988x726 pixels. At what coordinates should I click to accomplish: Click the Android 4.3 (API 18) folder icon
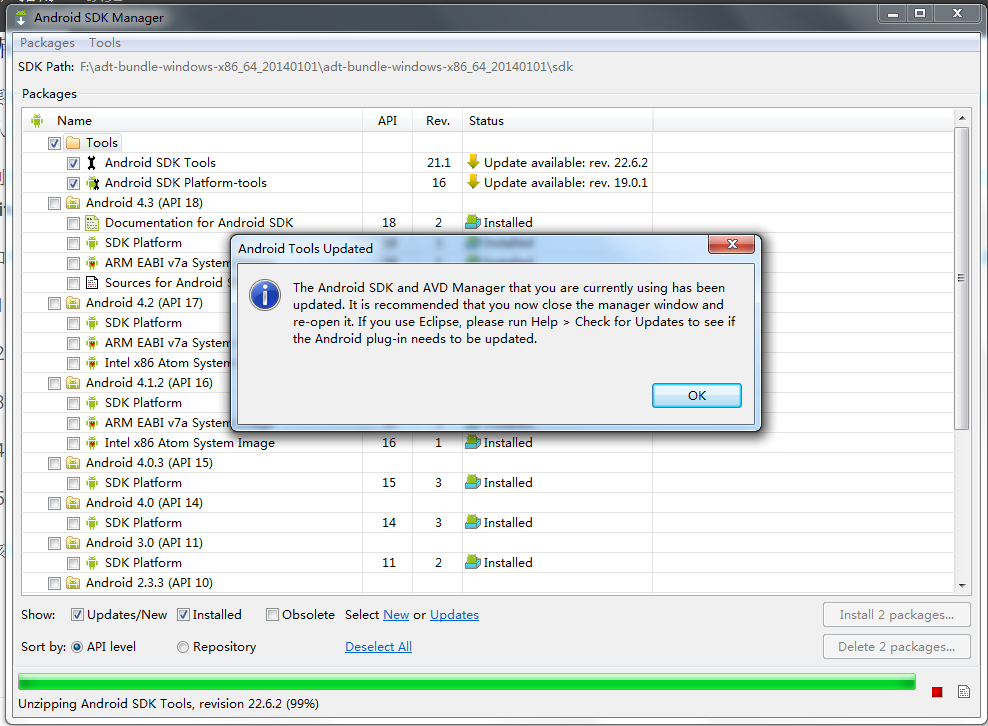pos(73,203)
